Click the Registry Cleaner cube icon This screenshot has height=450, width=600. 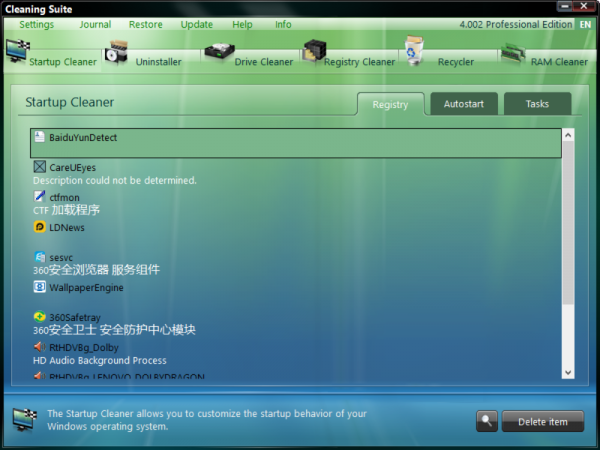click(315, 52)
